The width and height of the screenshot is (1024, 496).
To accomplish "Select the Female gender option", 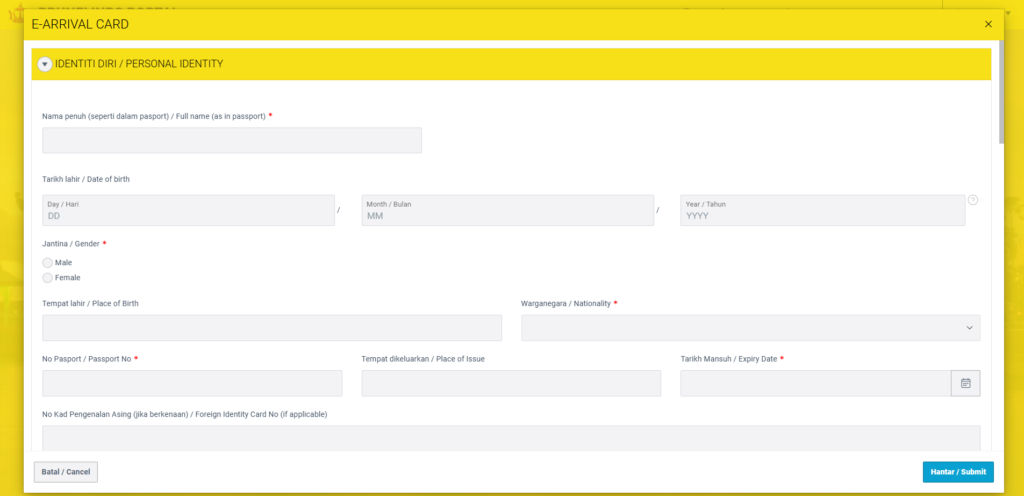I will 48,277.
